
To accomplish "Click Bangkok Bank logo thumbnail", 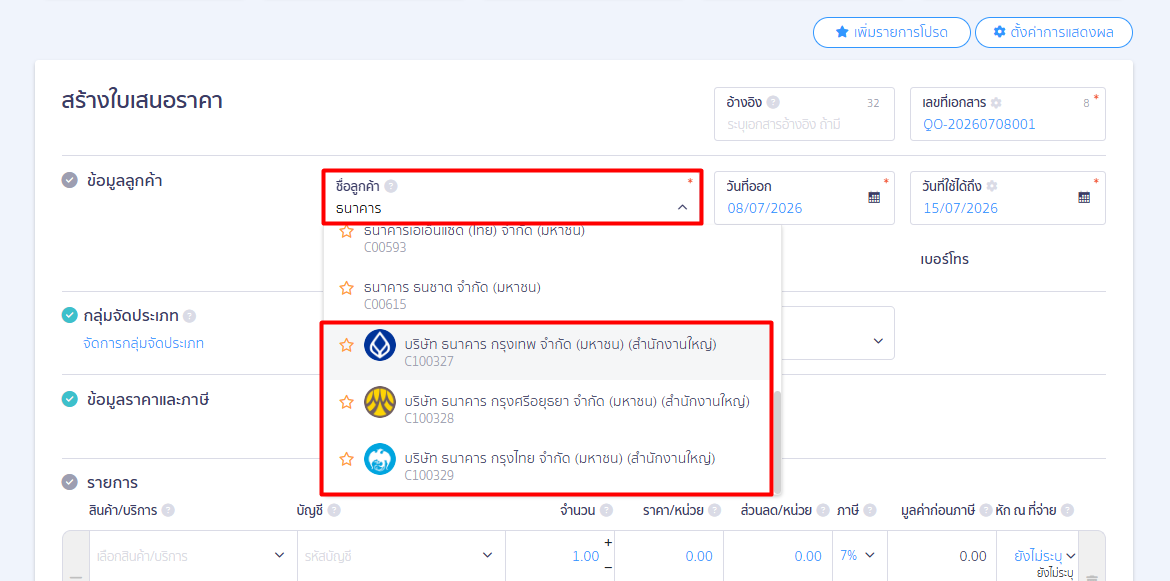I will pyautogui.click(x=380, y=345).
